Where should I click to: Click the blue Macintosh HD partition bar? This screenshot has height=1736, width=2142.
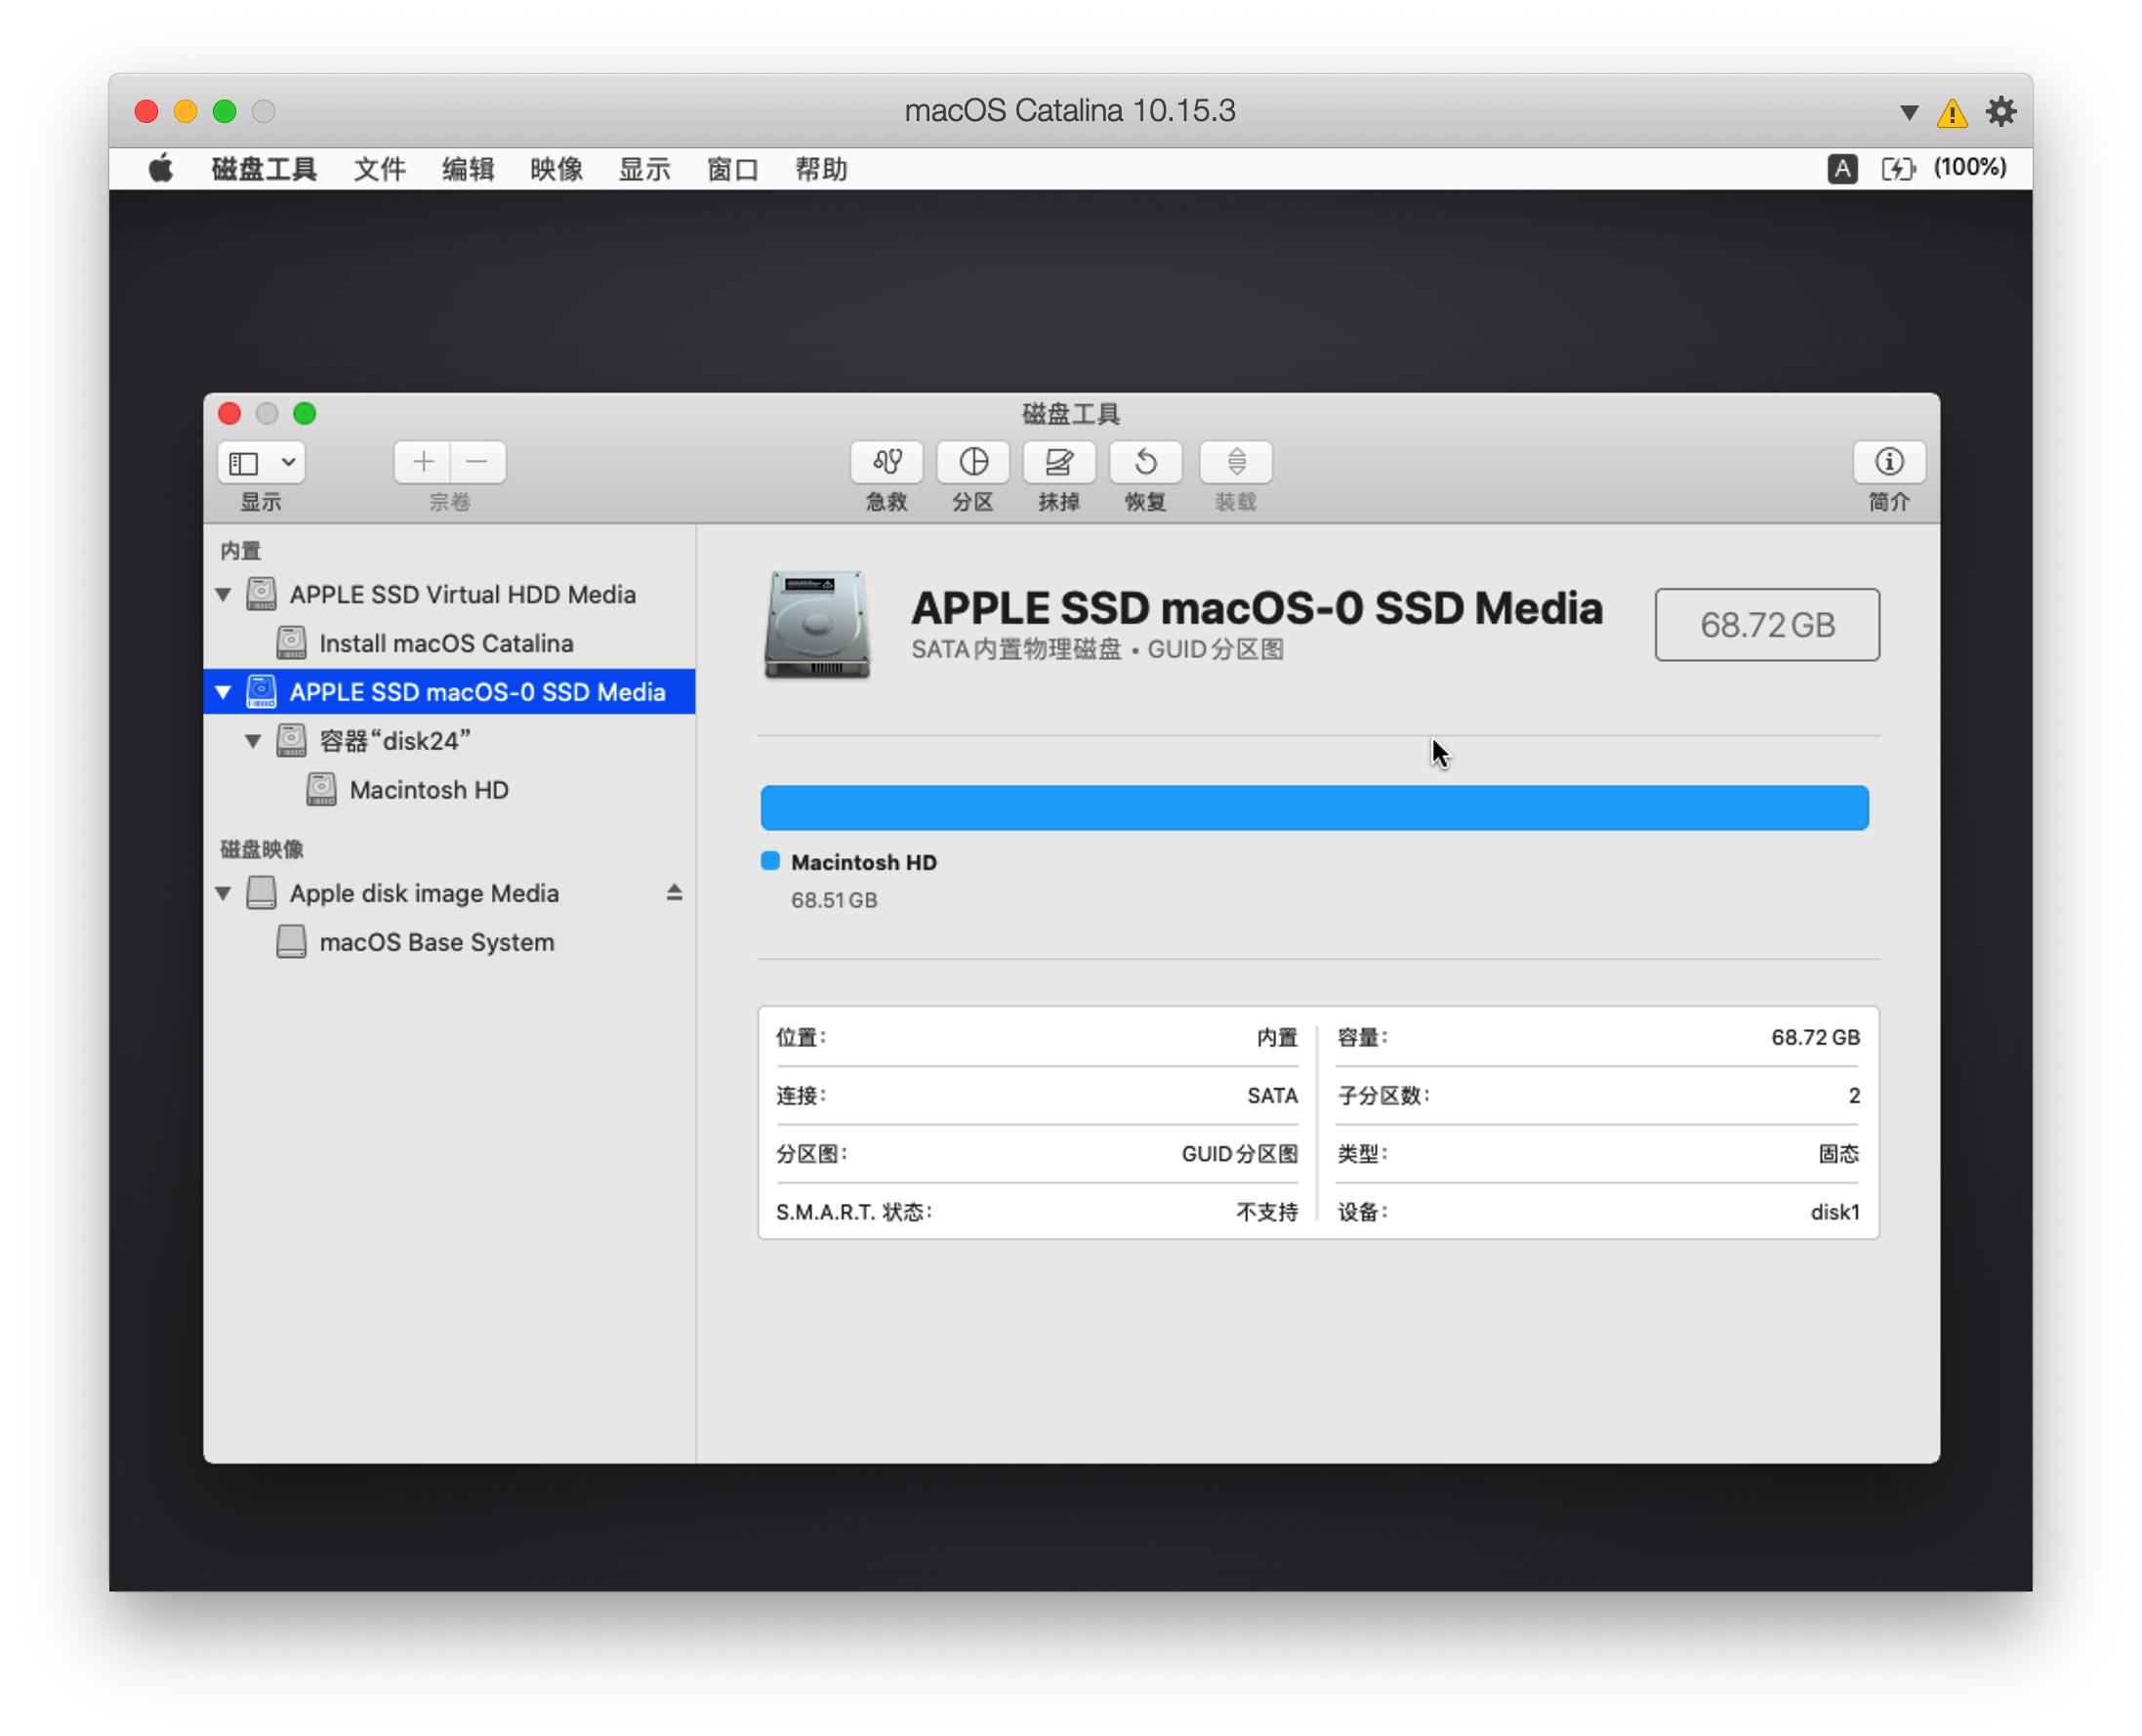tap(1313, 808)
